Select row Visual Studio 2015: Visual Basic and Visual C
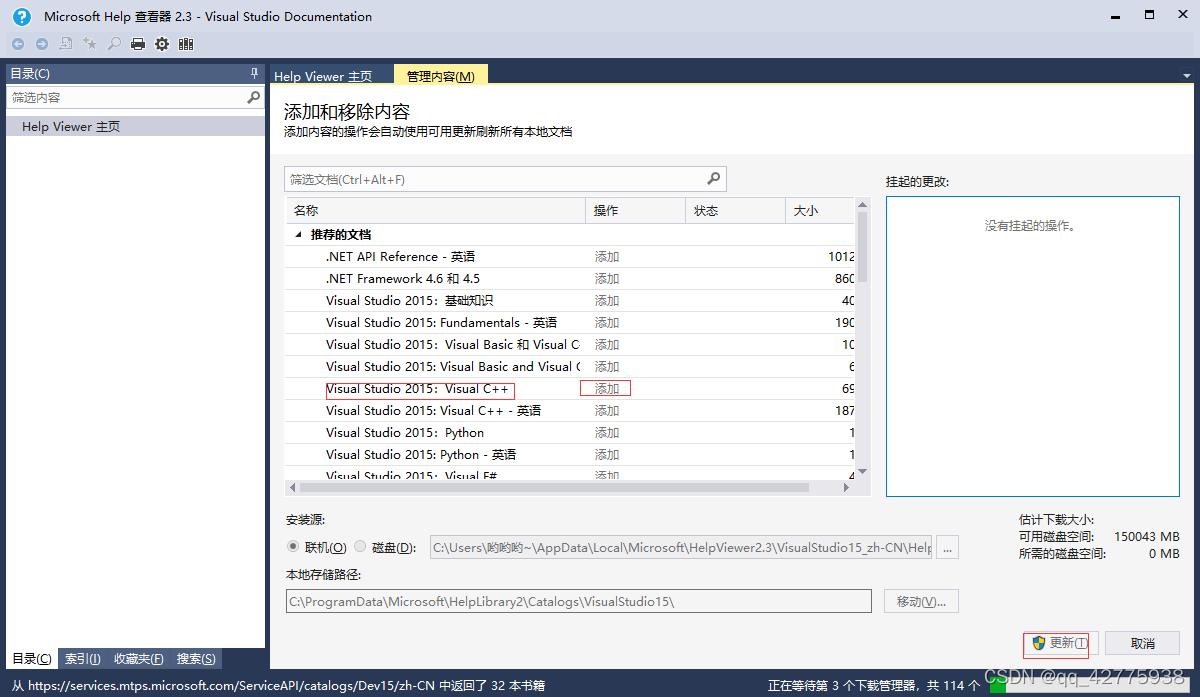This screenshot has width=1200, height=697. [570, 367]
